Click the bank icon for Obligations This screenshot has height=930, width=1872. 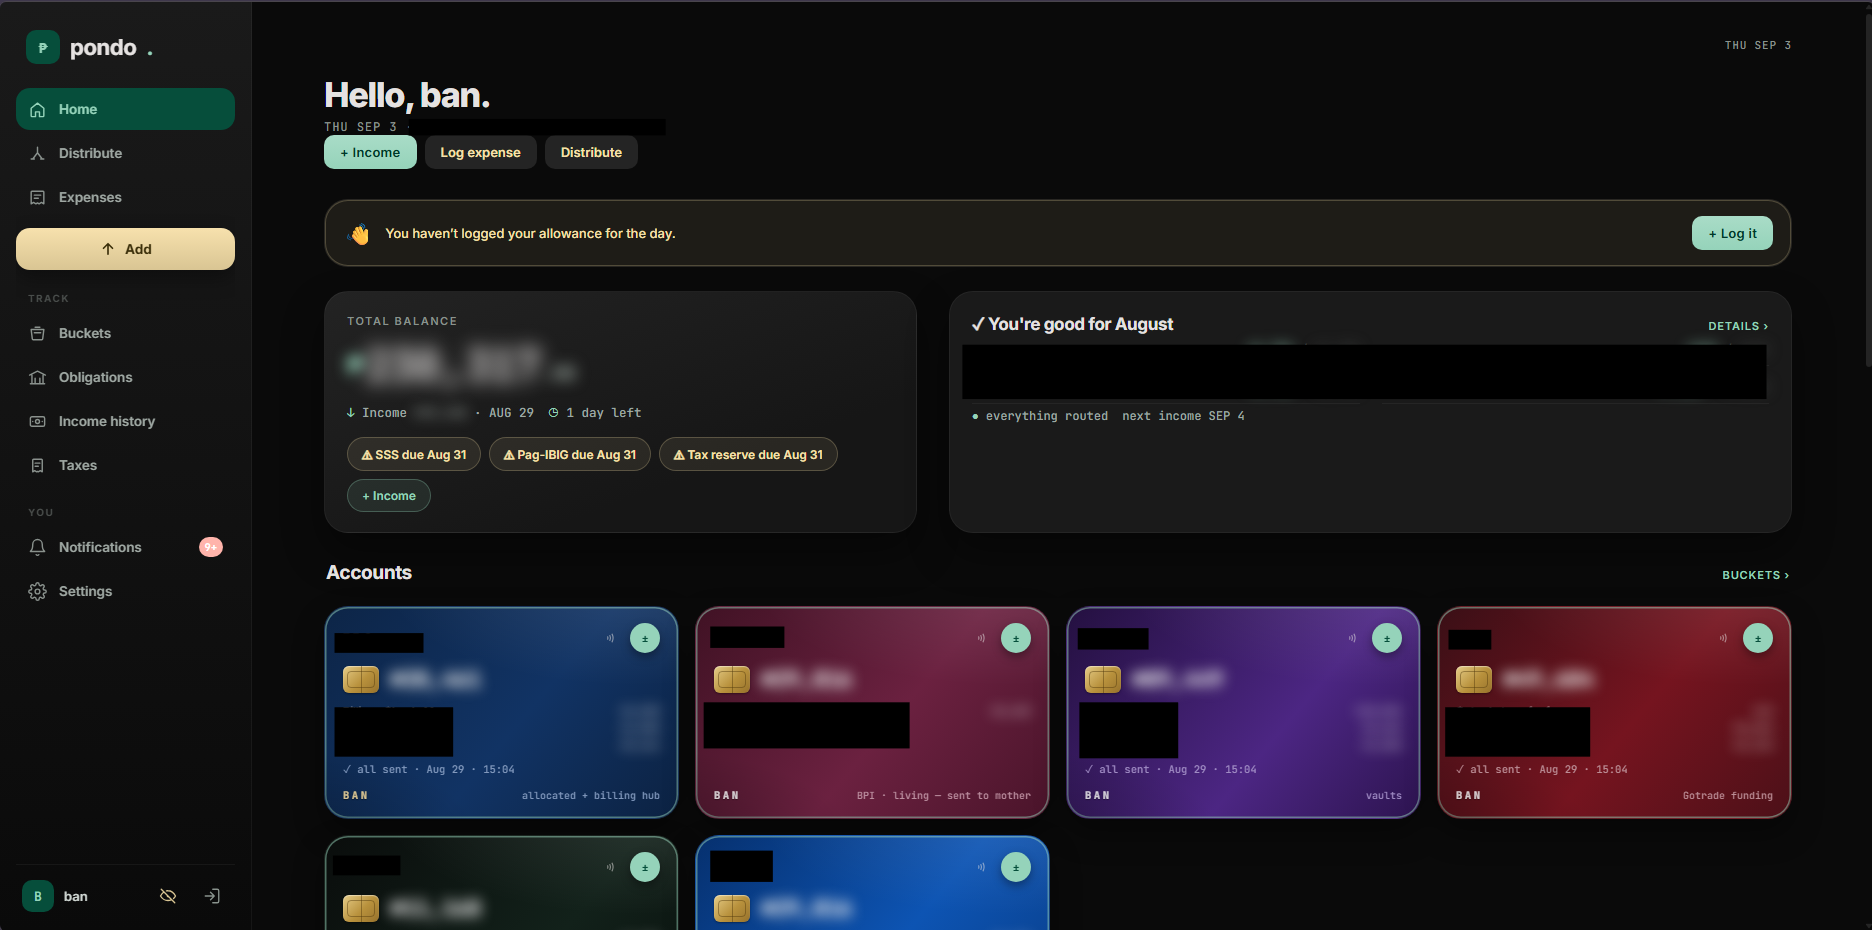pos(38,377)
